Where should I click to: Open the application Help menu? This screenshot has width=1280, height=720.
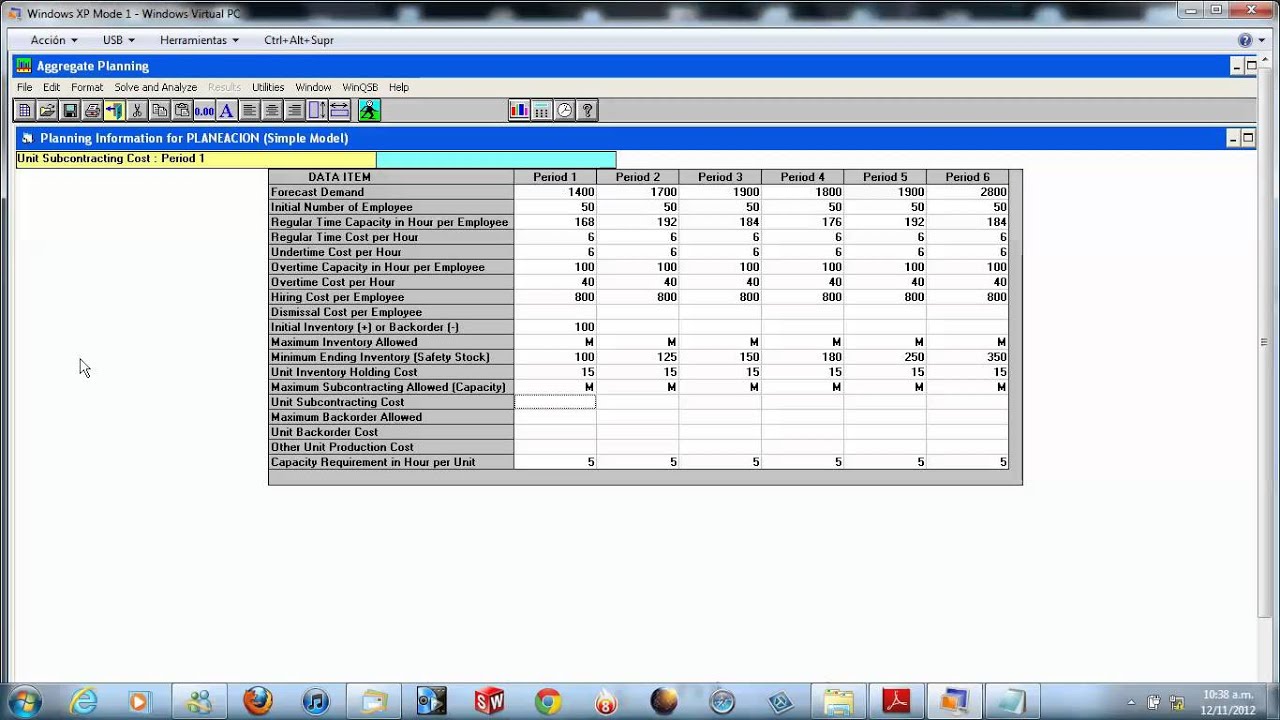point(399,87)
